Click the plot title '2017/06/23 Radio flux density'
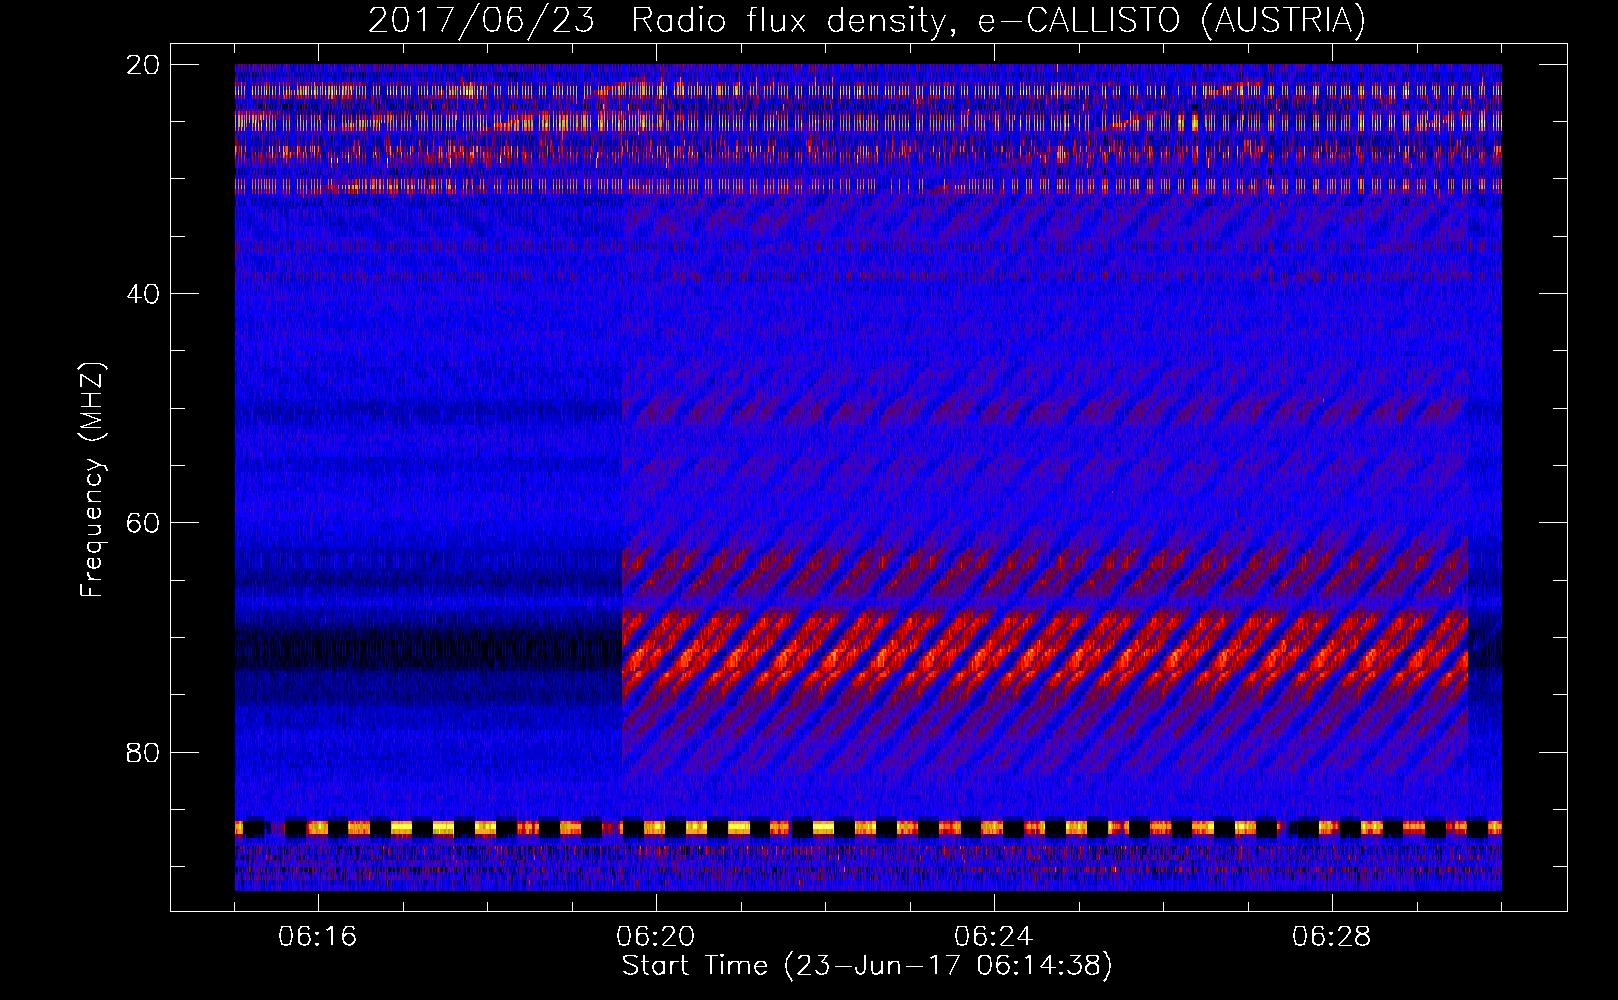 click(x=866, y=20)
